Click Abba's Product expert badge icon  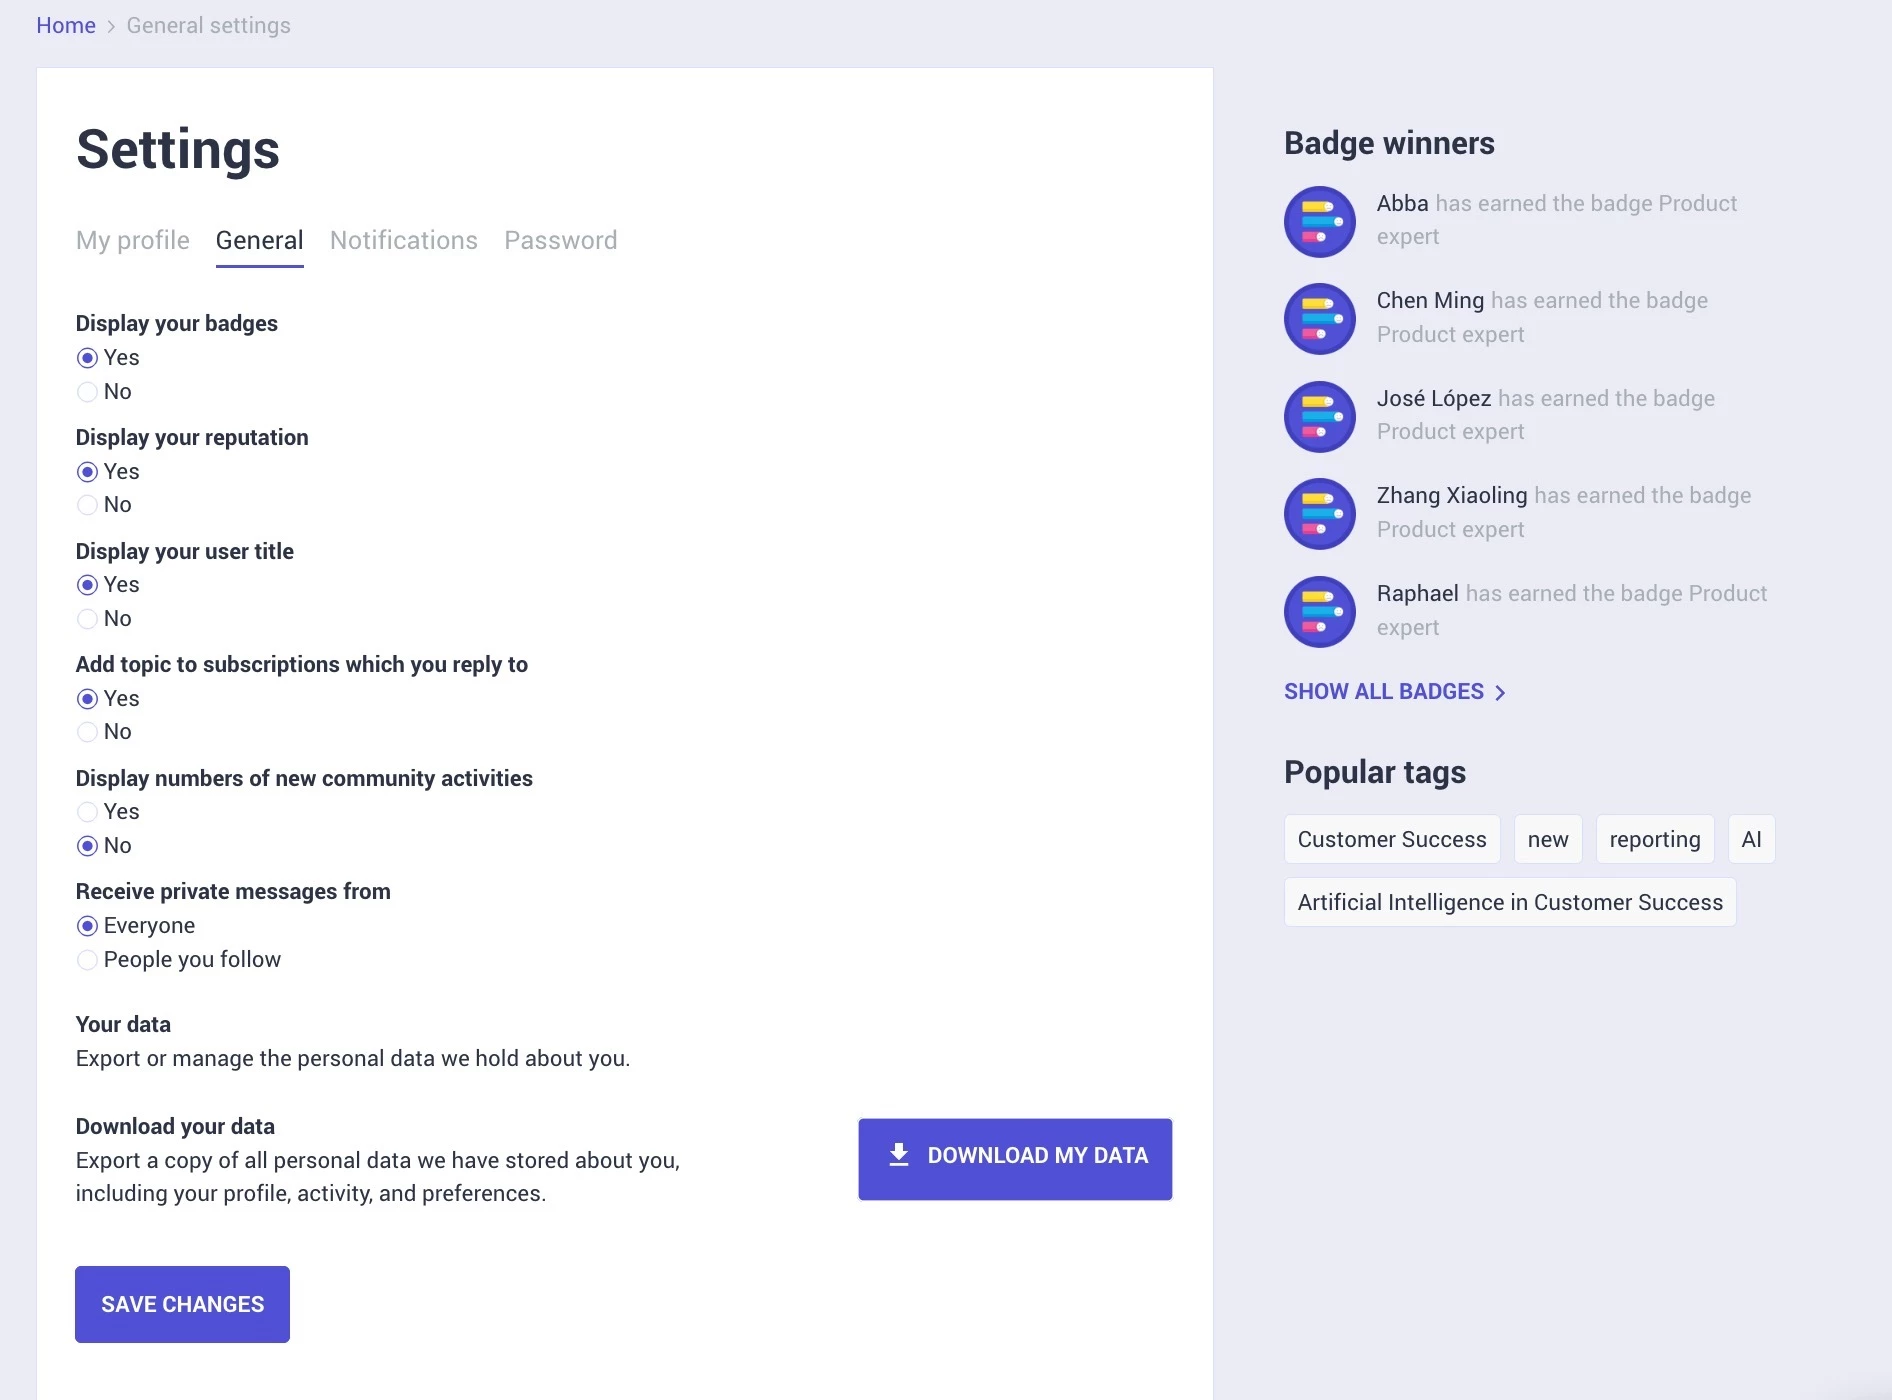coord(1320,221)
